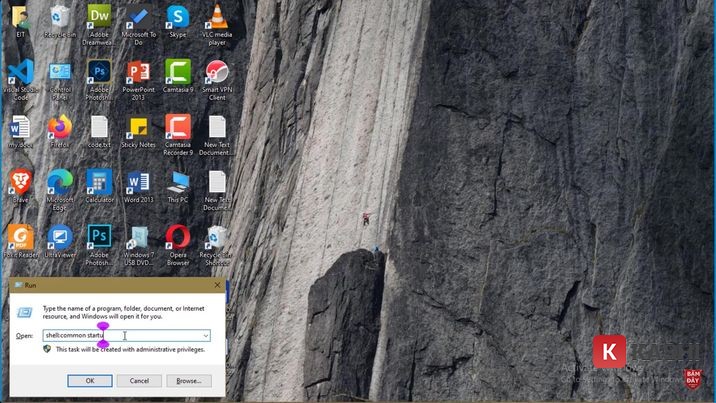Open VLC media player shortcut
Viewport: 716px width, 403px height.
pos(217,17)
